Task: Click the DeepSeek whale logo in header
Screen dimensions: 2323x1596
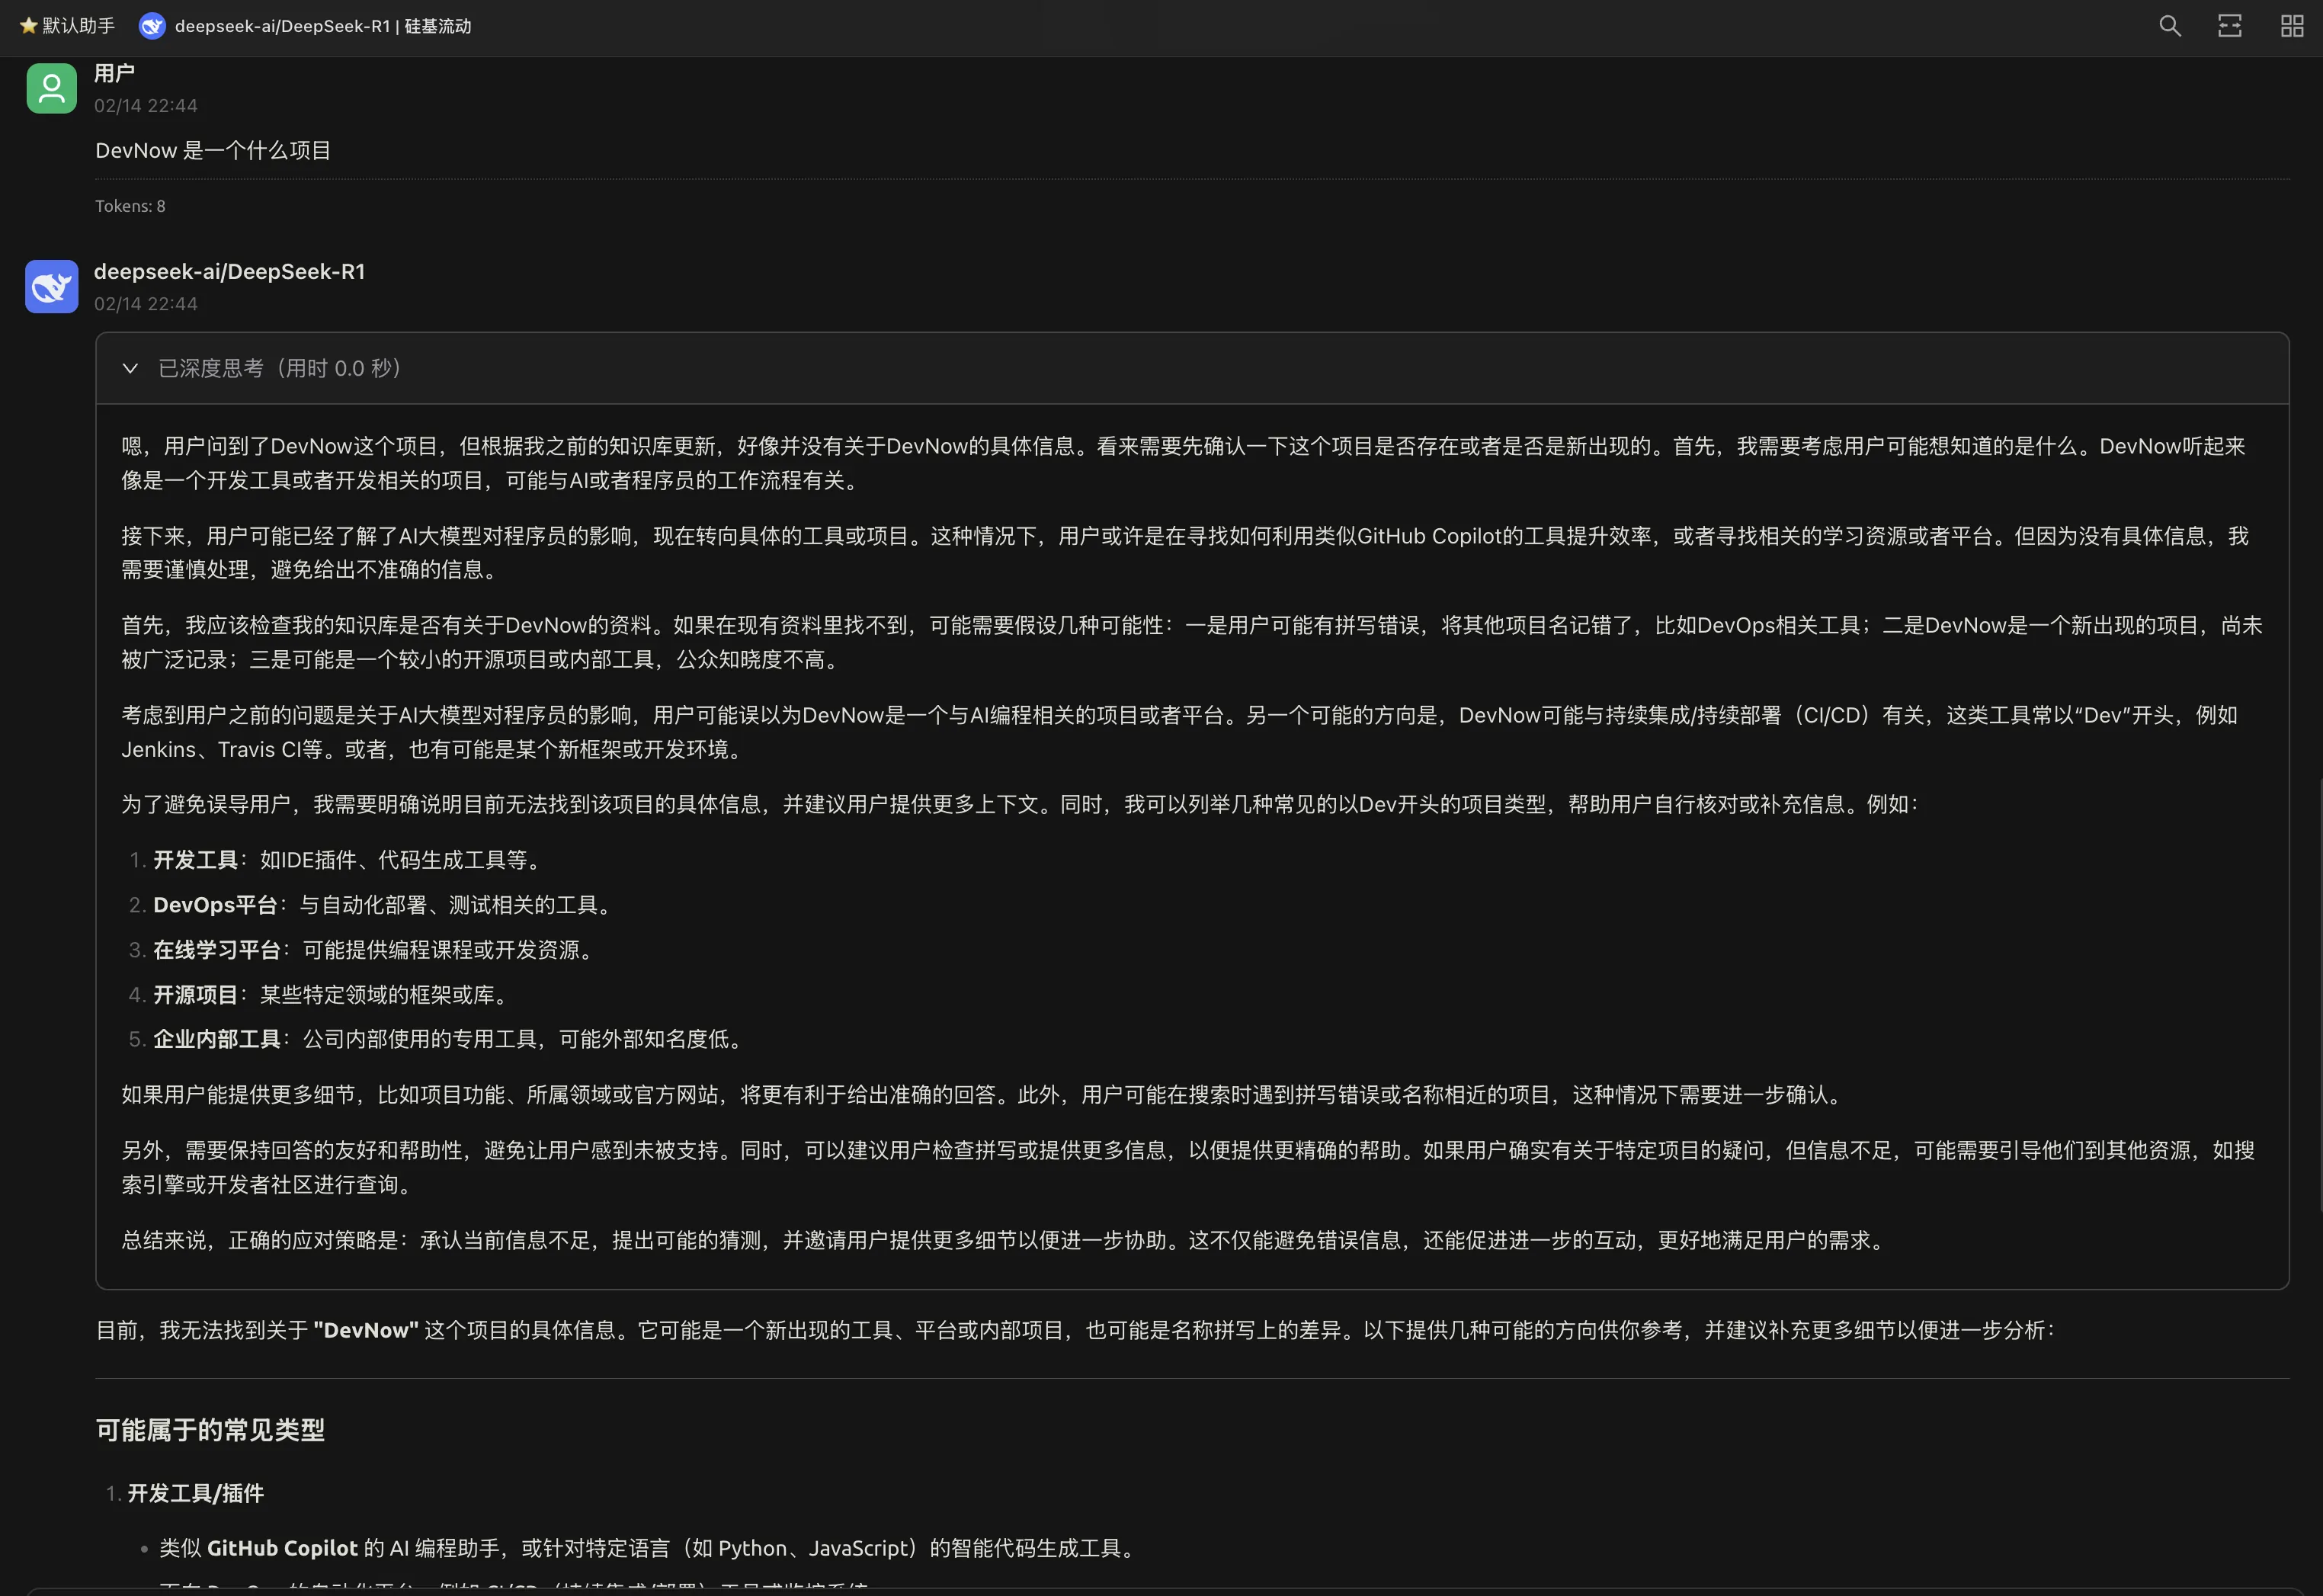Action: click(x=152, y=26)
